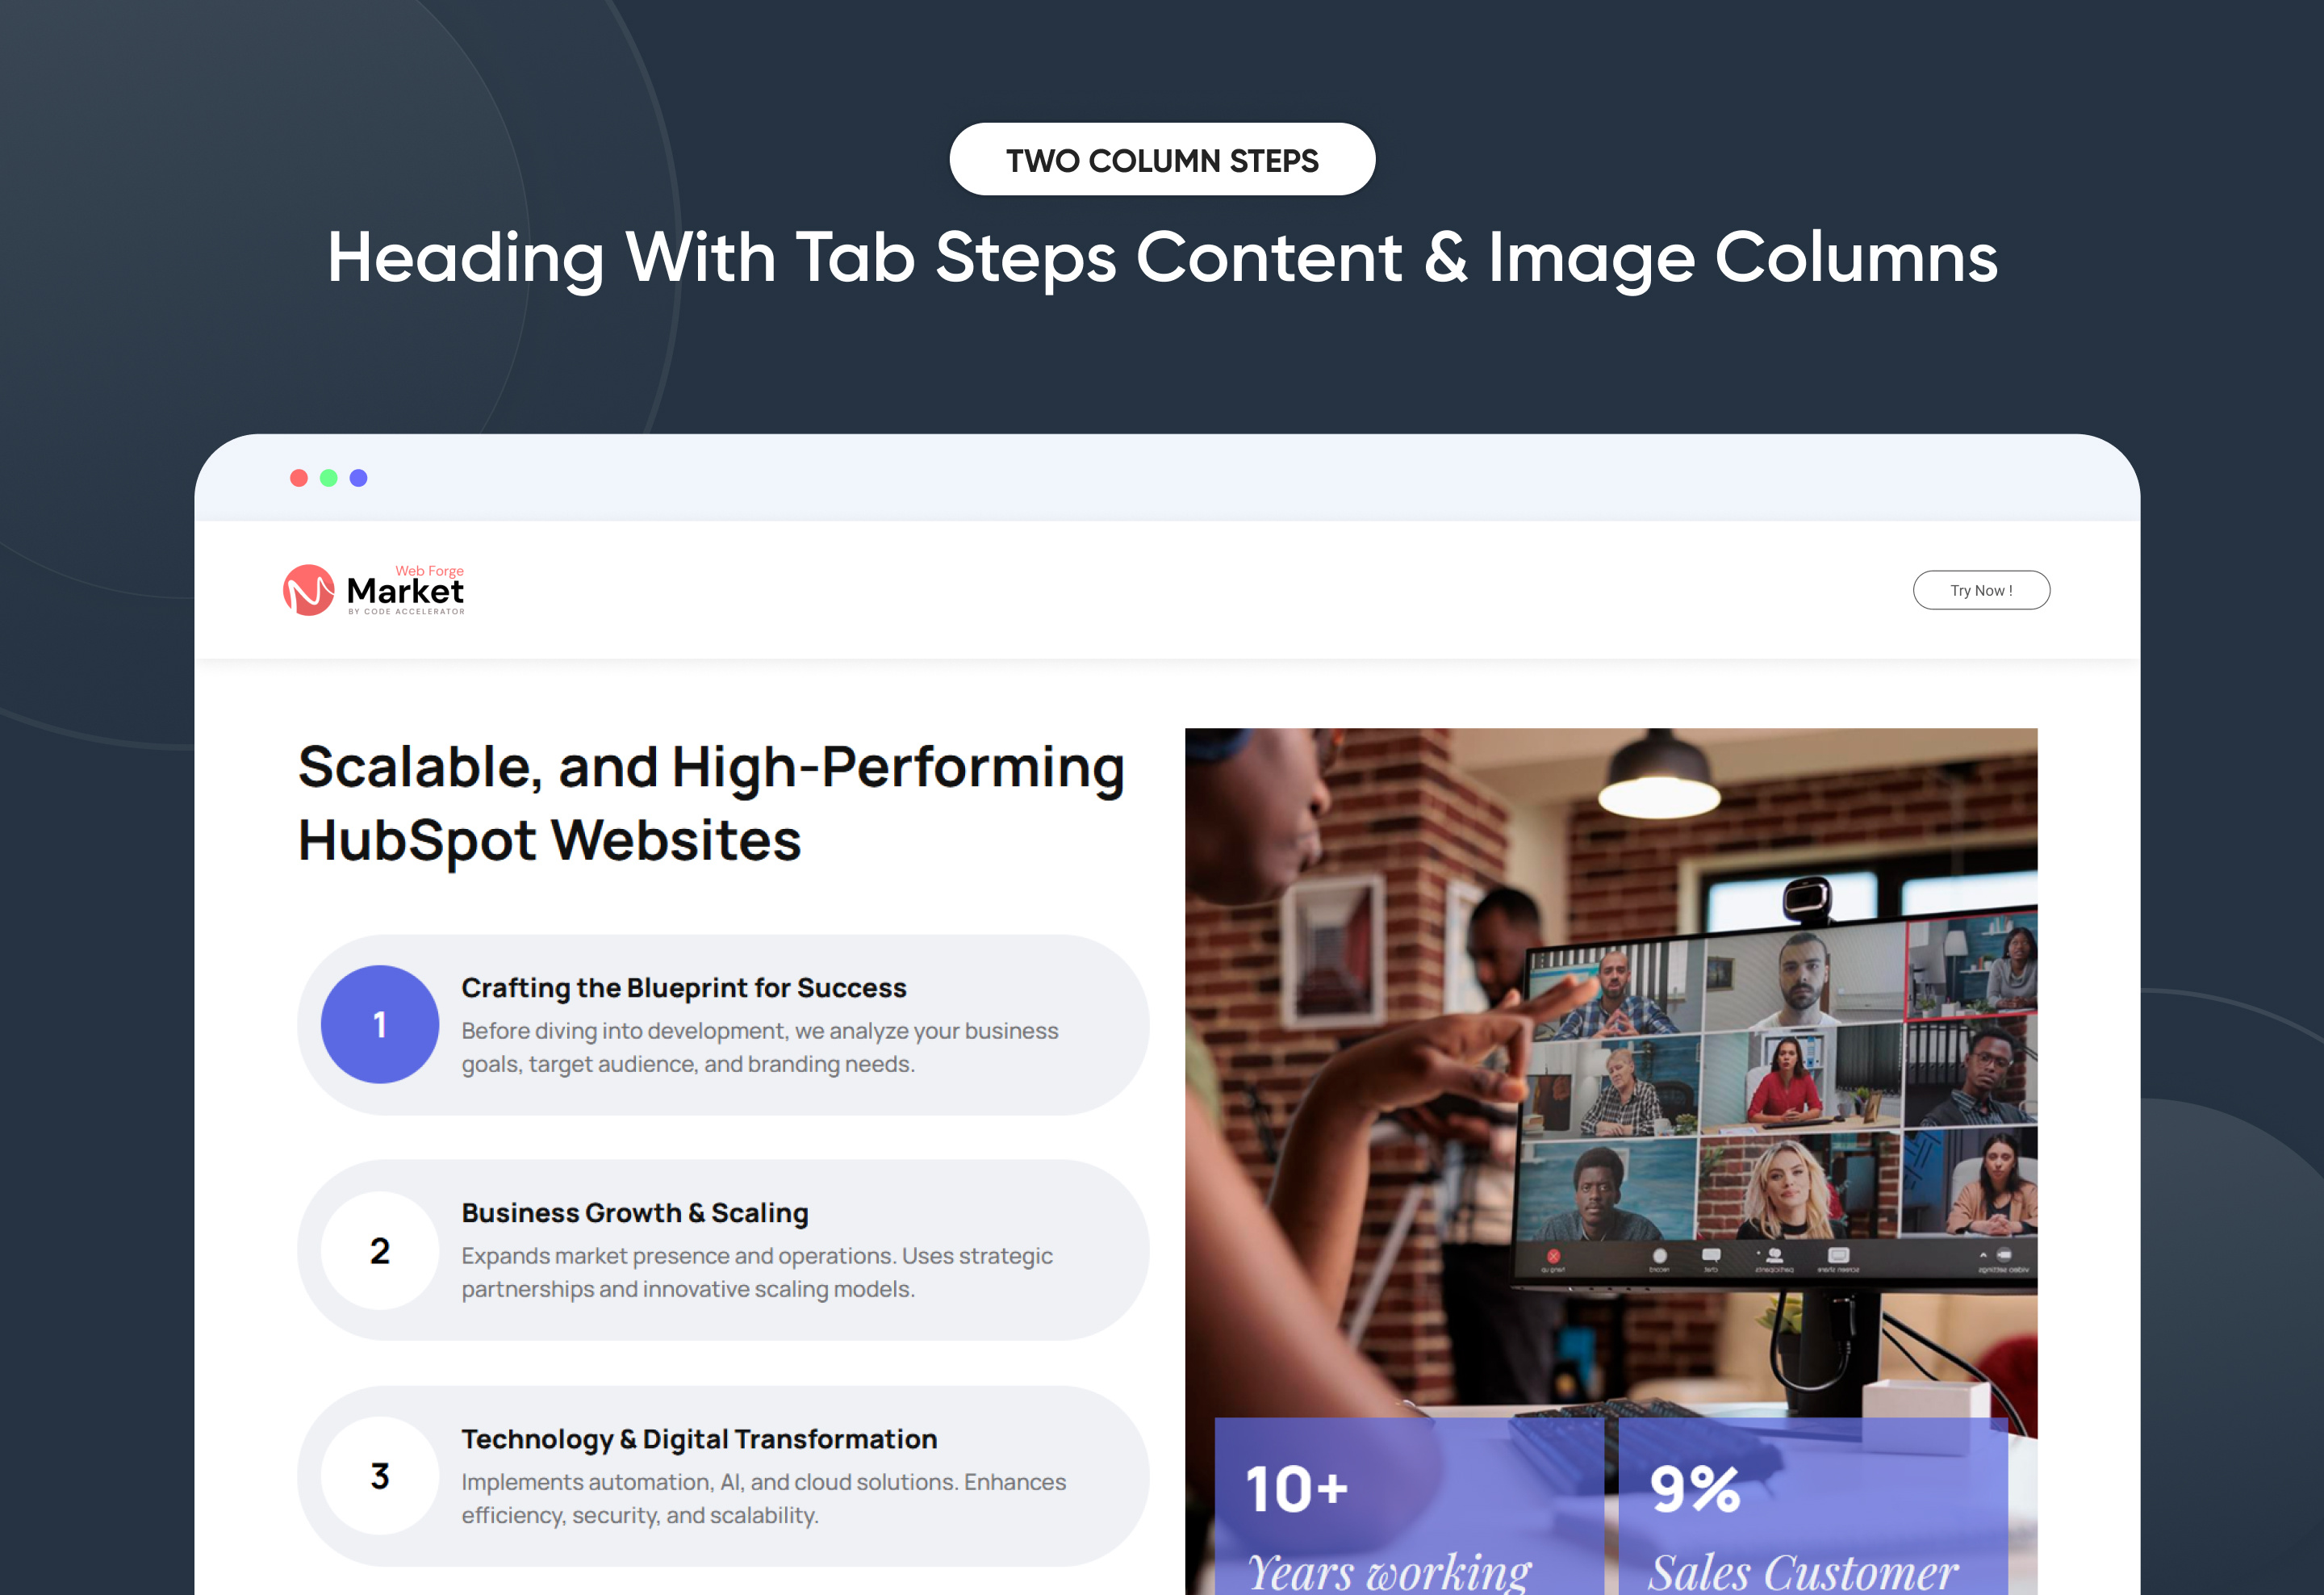Toggle the "Business Growth & Scaling" step
The width and height of the screenshot is (2324, 1595).
[x=634, y=1213]
